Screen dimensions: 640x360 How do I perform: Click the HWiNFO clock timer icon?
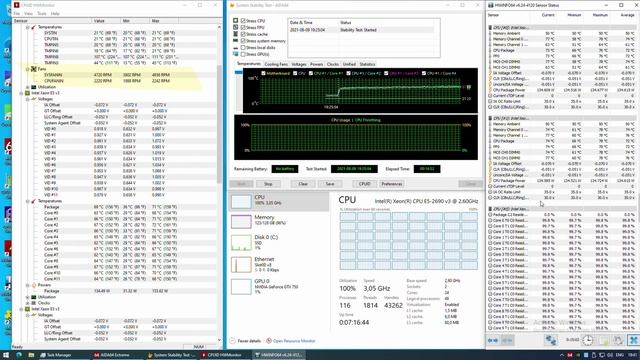point(587,340)
